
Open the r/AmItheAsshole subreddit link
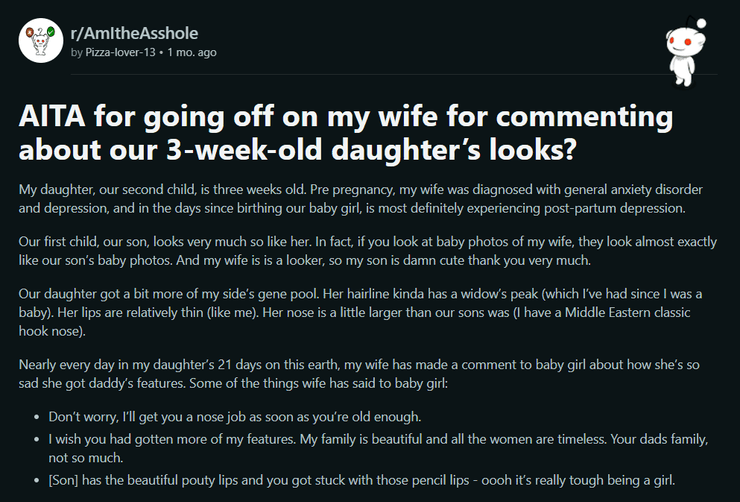(132, 32)
